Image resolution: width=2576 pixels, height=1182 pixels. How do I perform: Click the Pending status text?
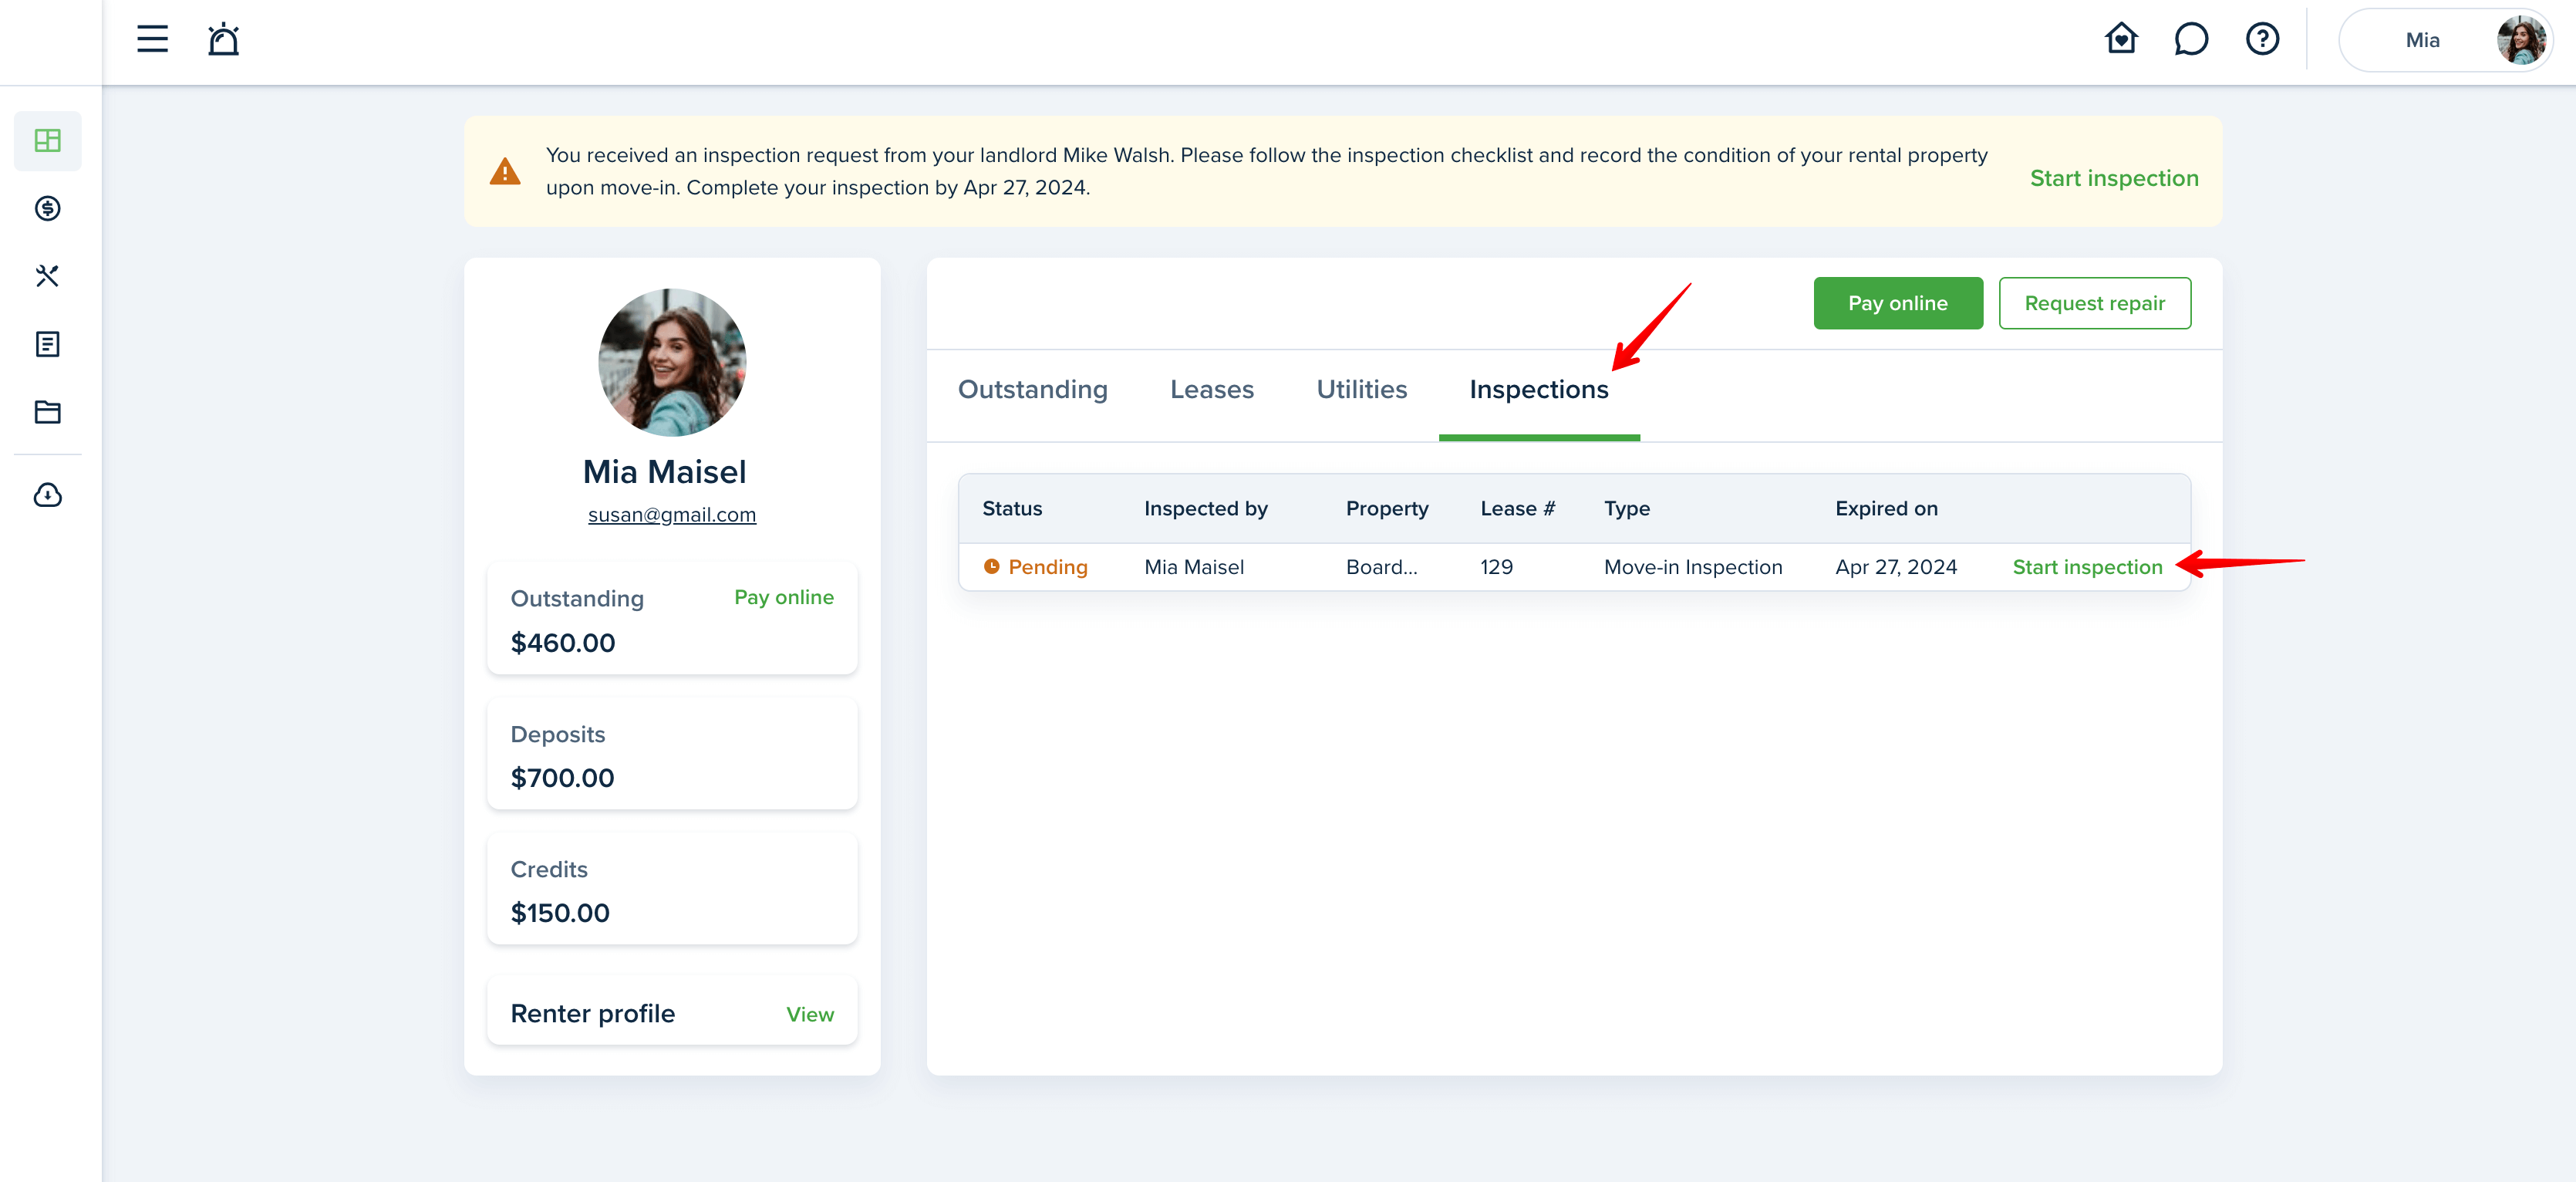tap(1047, 567)
